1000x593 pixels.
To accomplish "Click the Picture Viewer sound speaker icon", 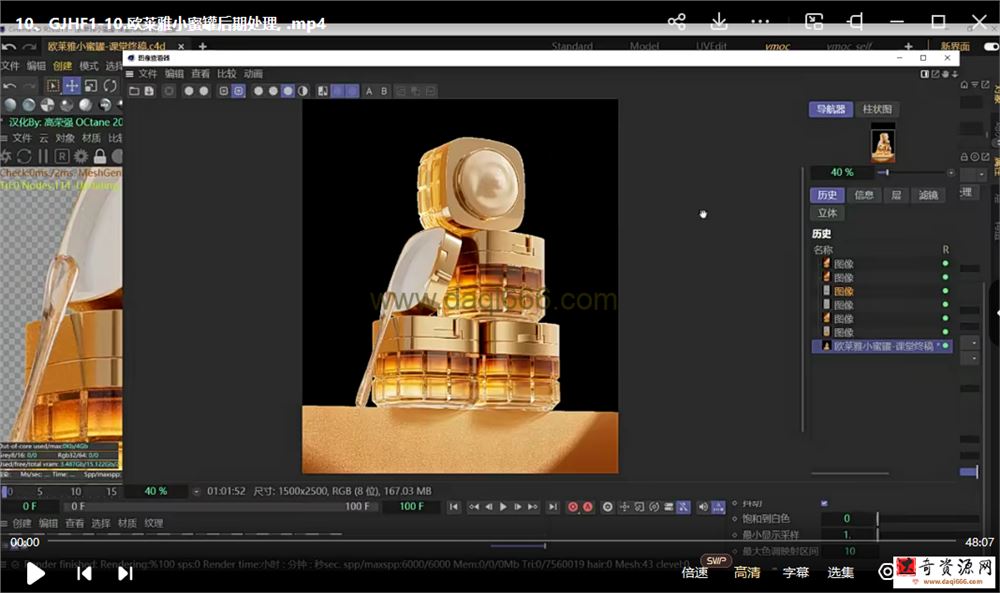I will [703, 507].
